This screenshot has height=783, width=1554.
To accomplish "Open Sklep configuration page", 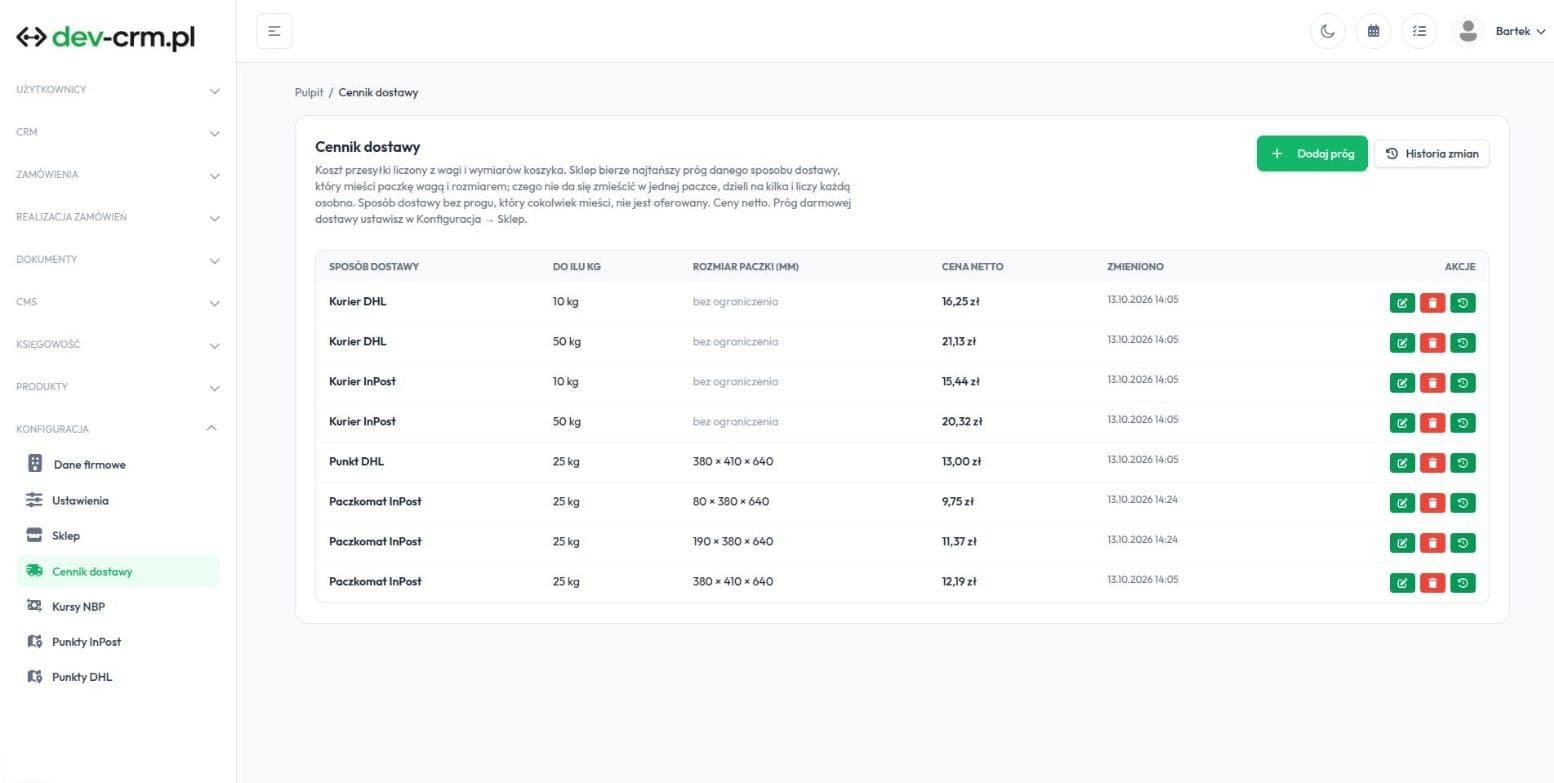I will [x=118, y=536].
